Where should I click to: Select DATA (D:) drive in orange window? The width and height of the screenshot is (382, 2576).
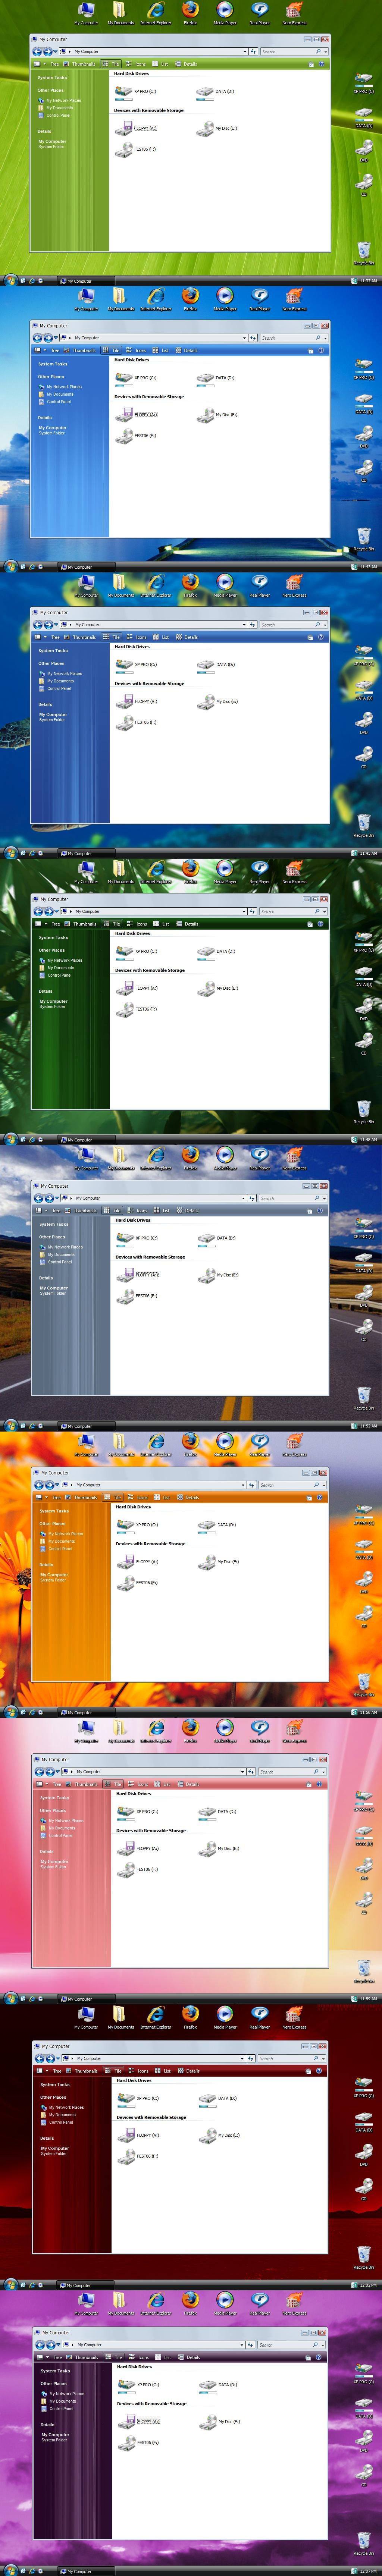point(217,1525)
